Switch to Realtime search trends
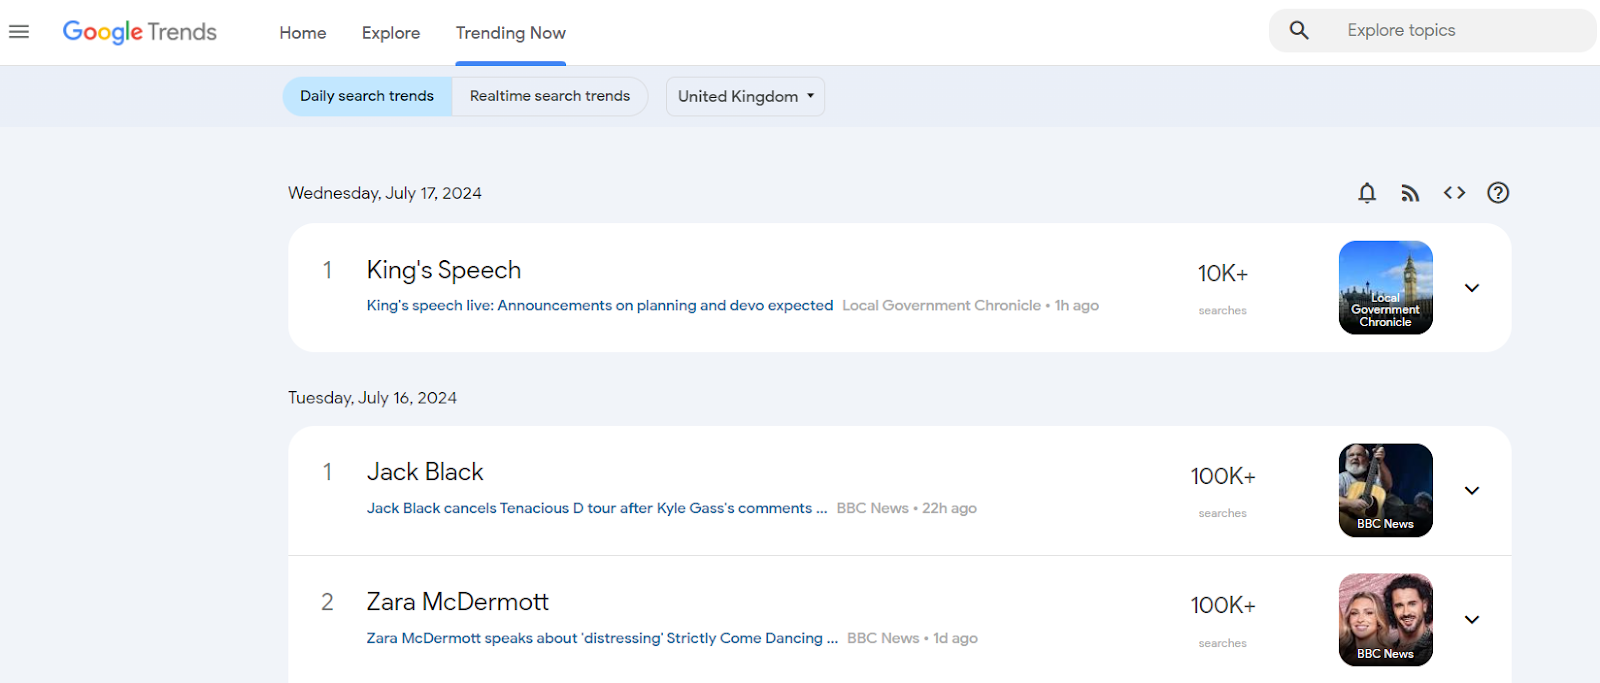The width and height of the screenshot is (1600, 683). 550,96
